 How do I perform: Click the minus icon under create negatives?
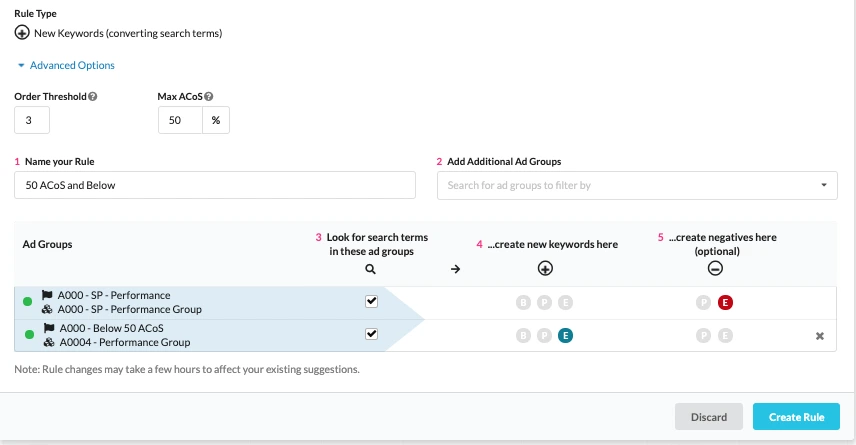click(716, 268)
